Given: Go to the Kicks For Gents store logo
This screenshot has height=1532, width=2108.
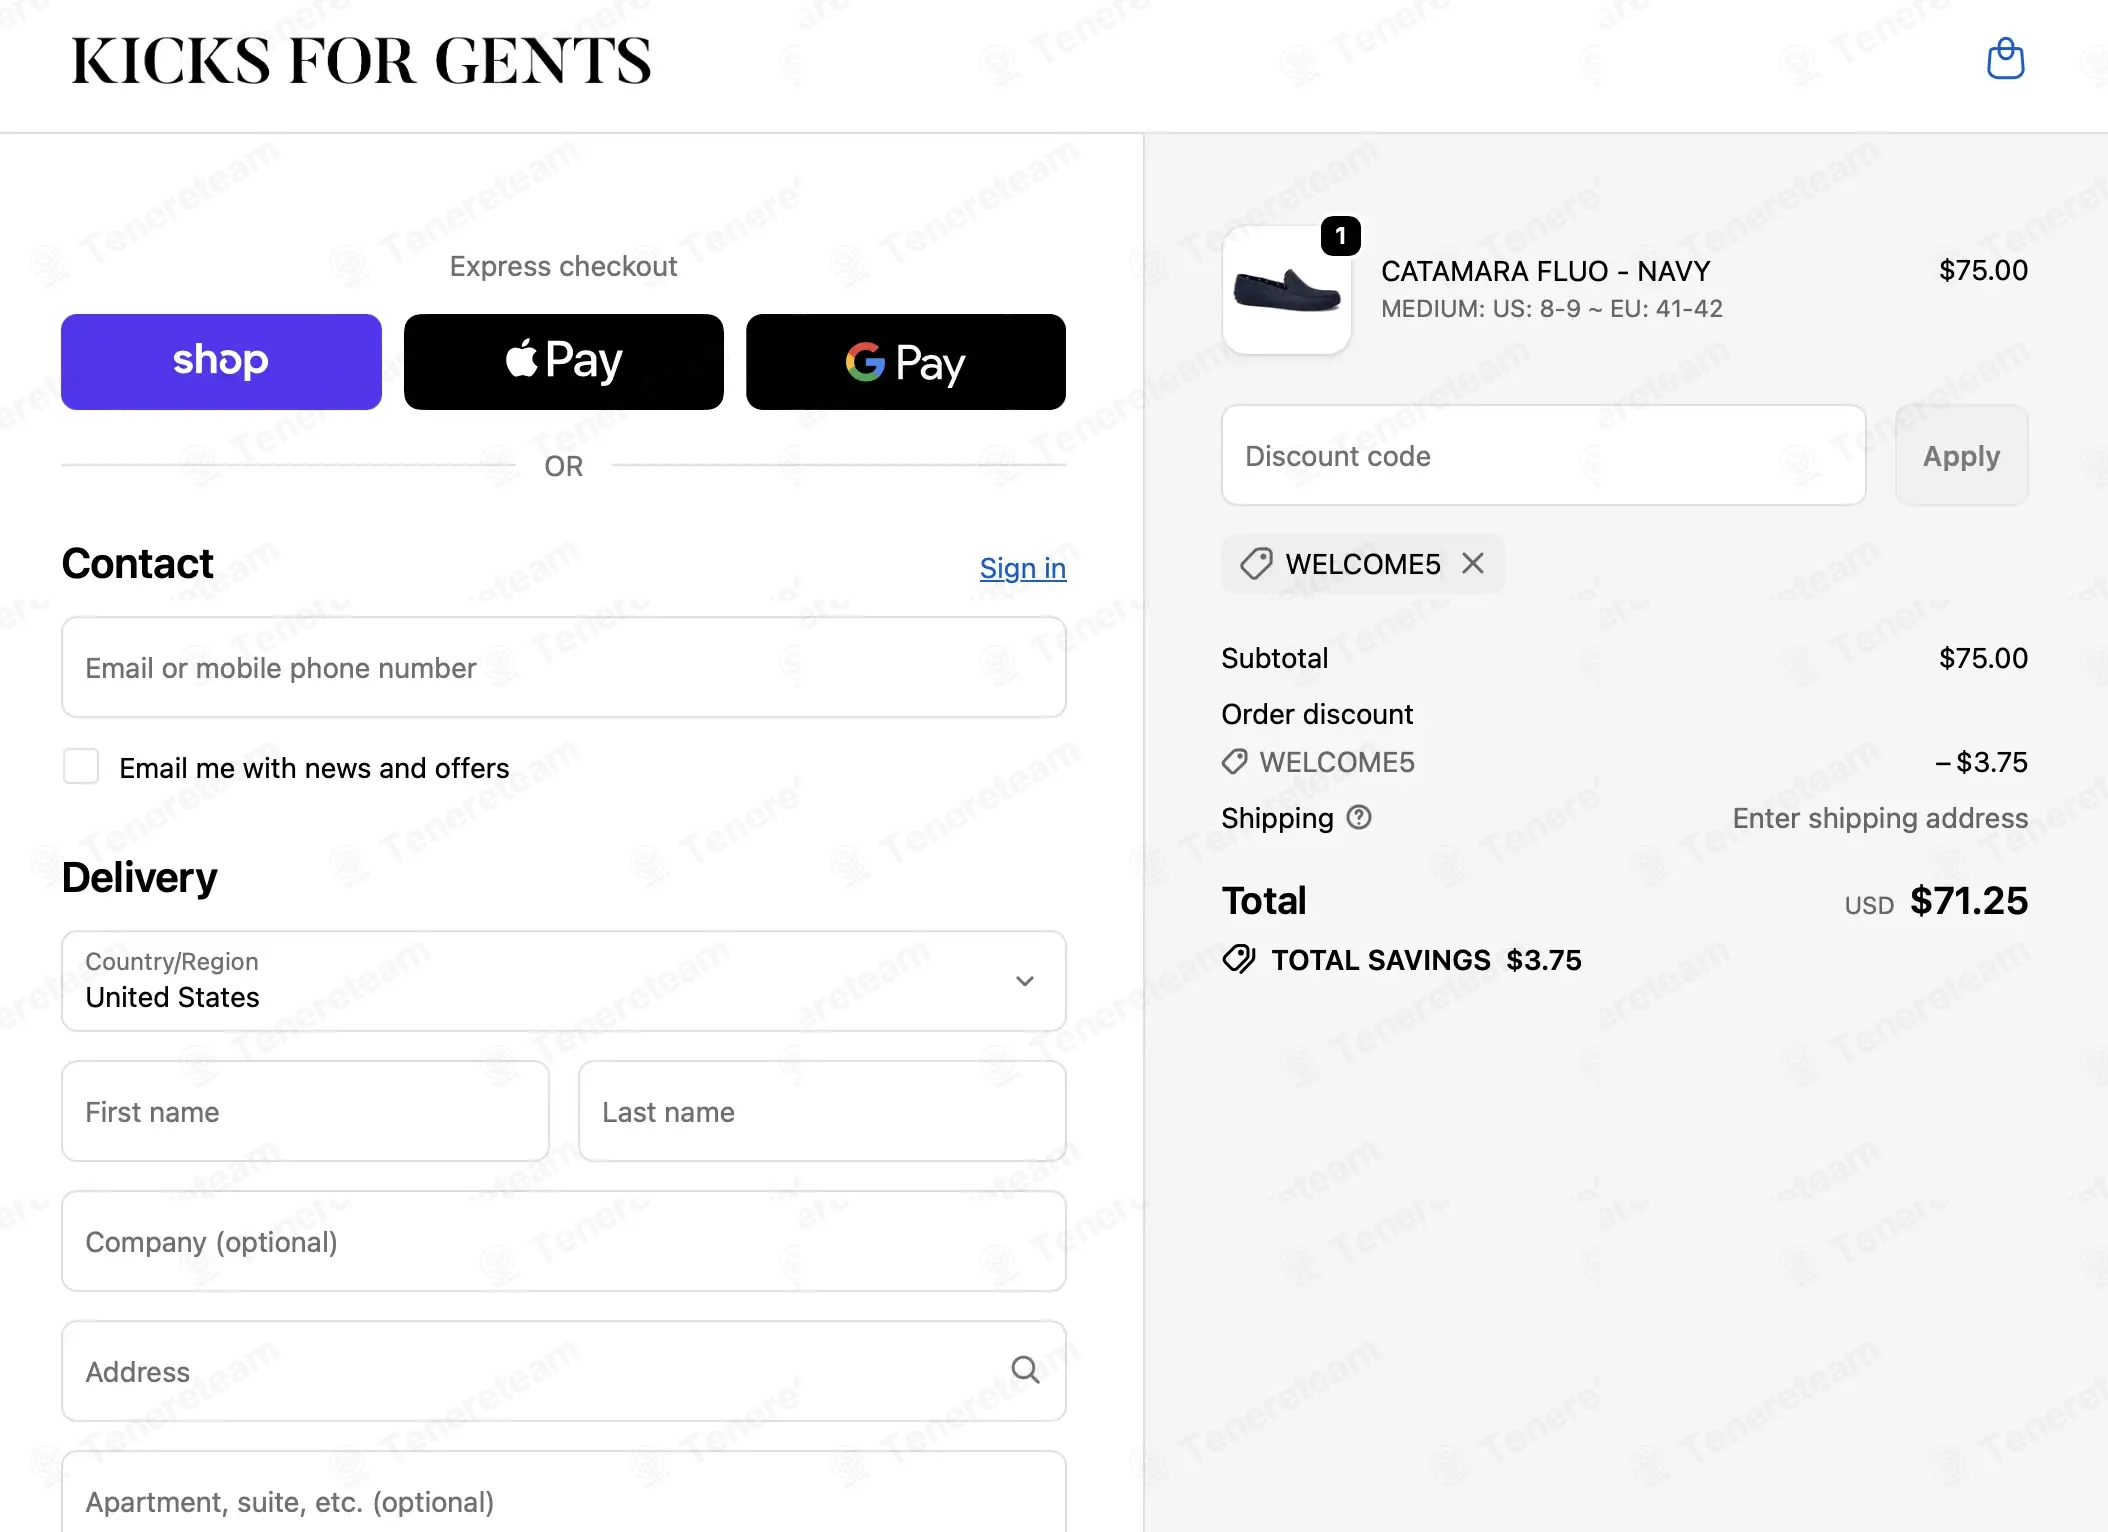Looking at the screenshot, I should [x=362, y=60].
